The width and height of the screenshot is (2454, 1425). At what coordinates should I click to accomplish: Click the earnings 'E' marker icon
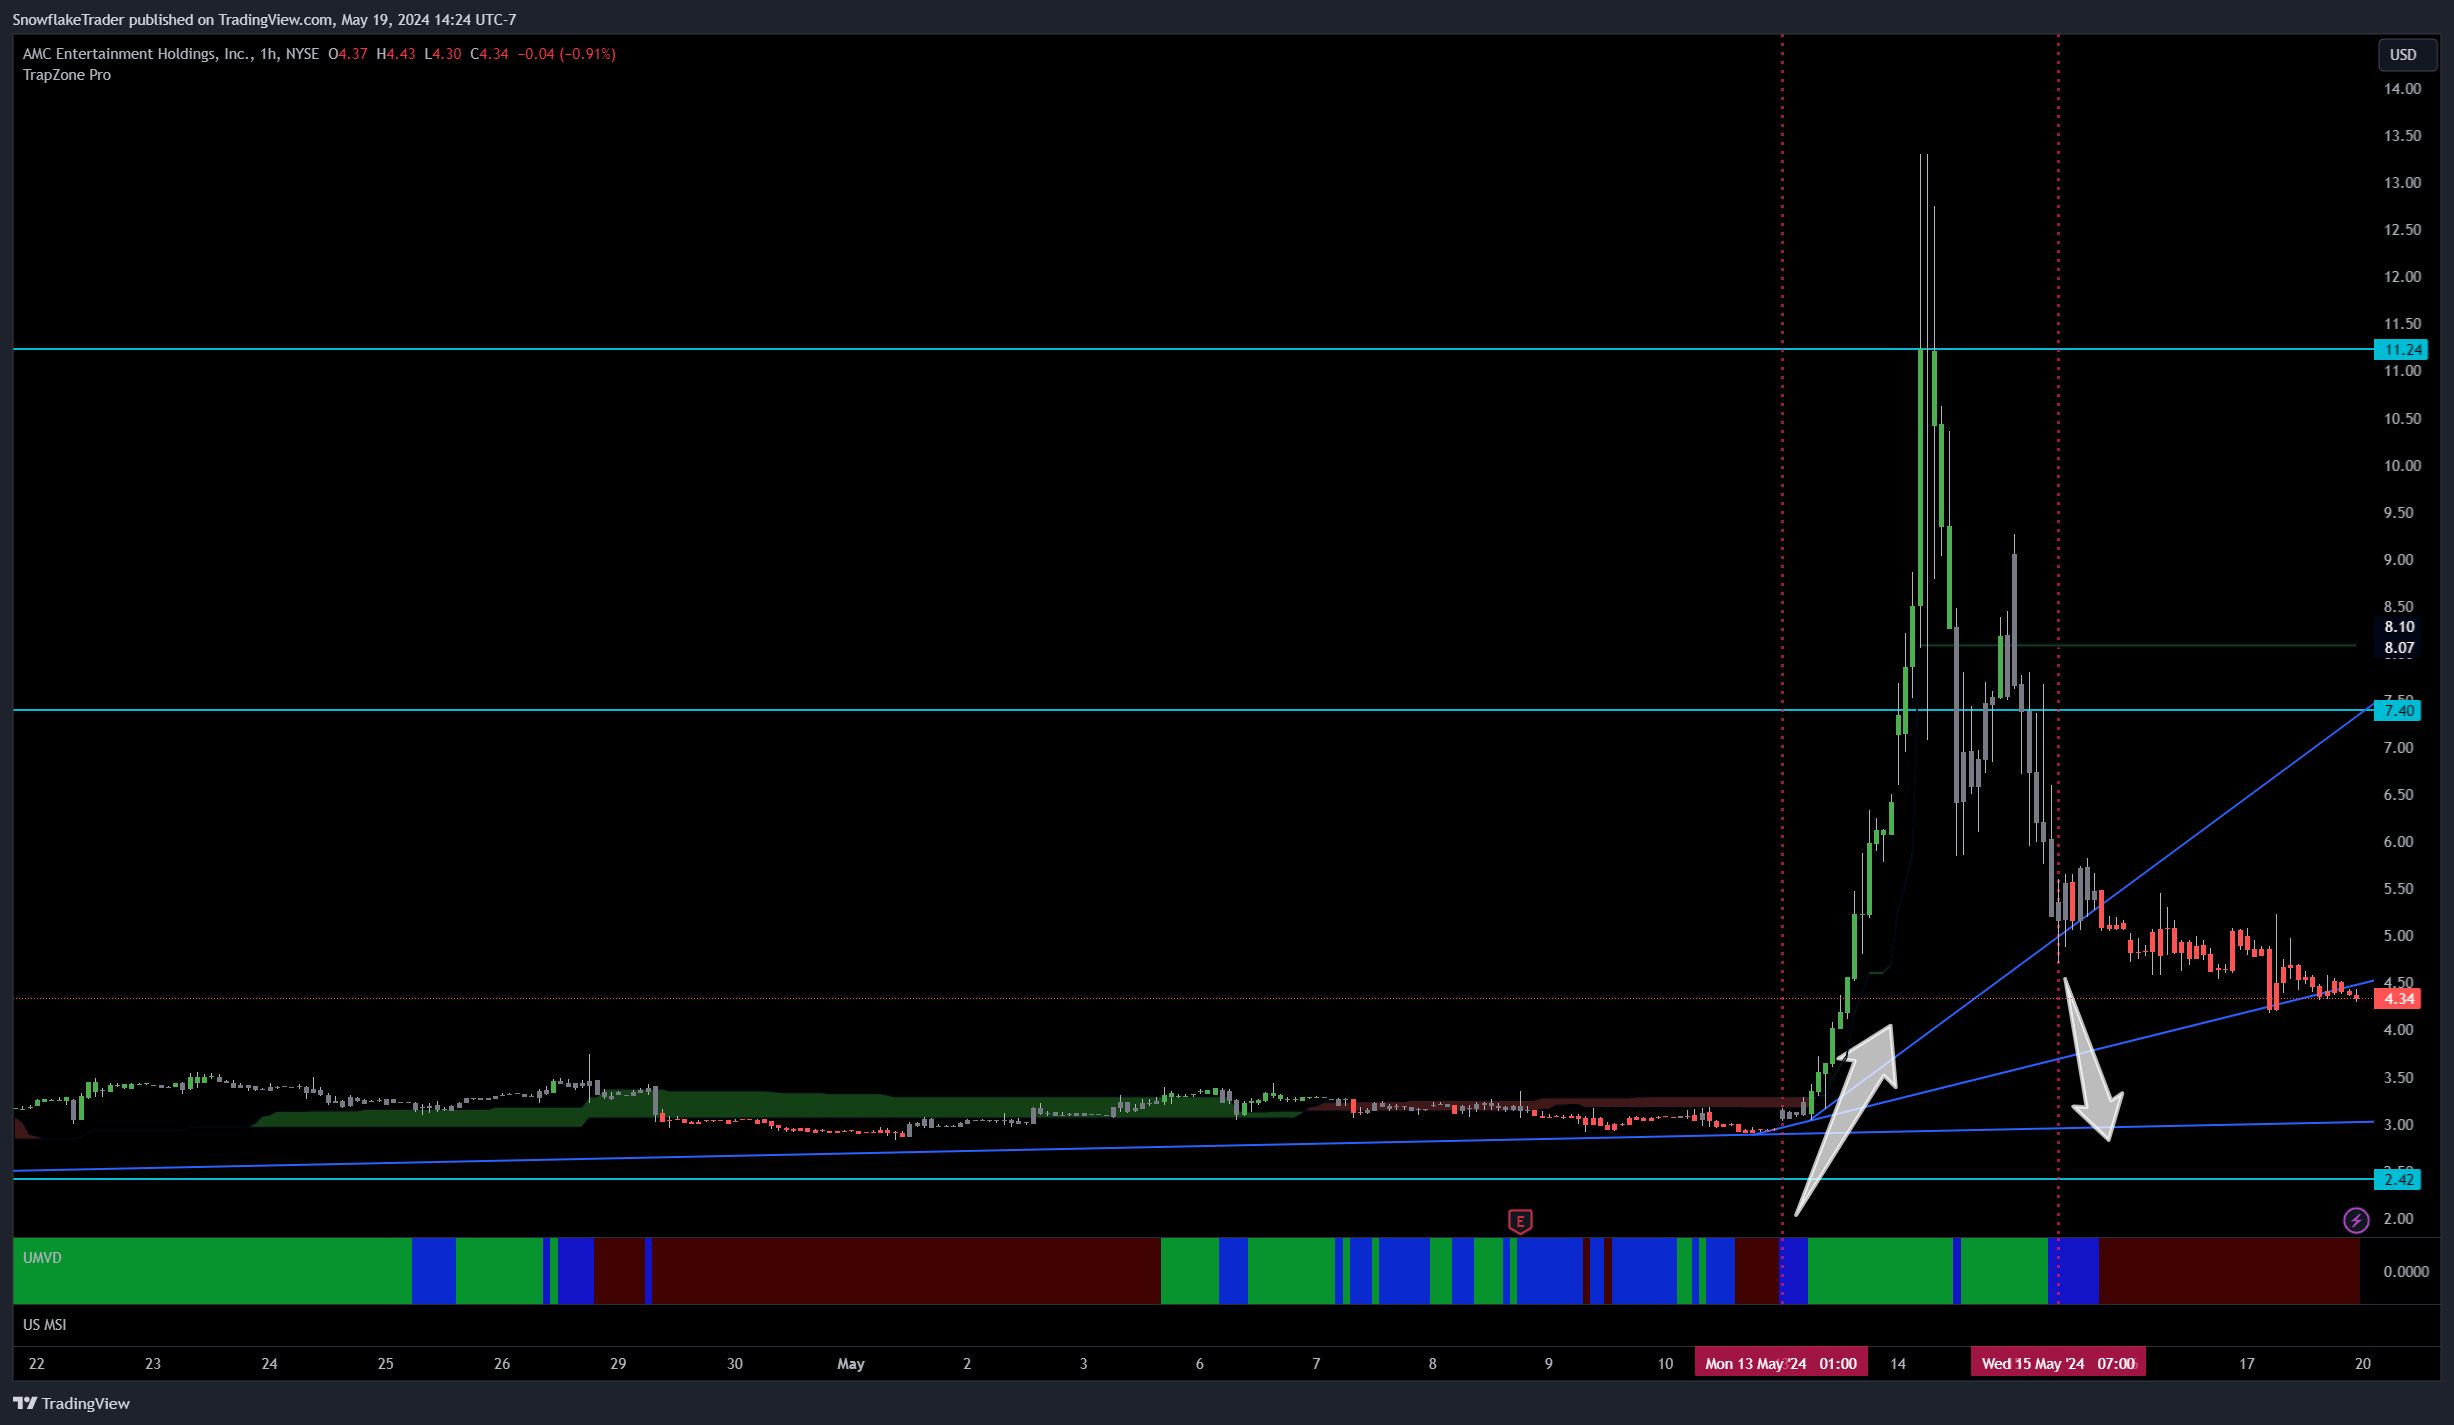point(1520,1221)
